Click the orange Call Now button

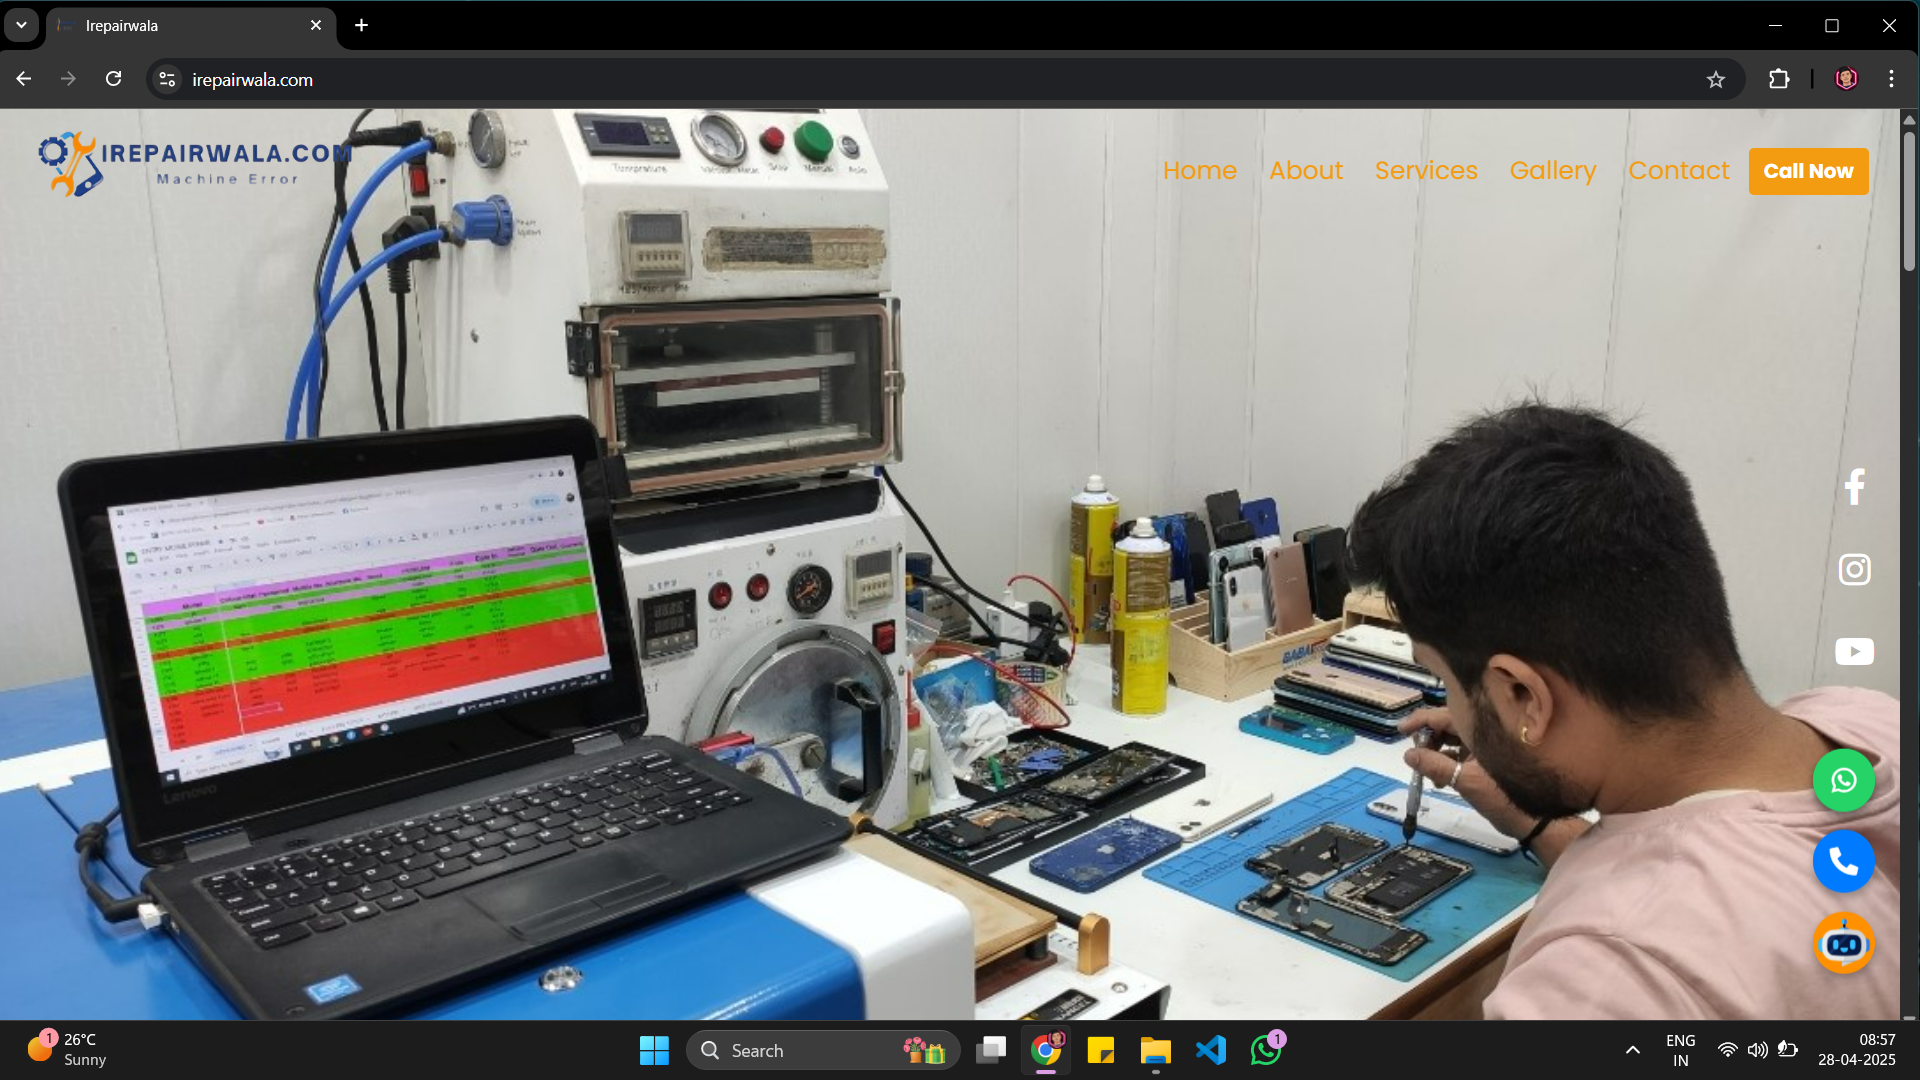pyautogui.click(x=1808, y=171)
